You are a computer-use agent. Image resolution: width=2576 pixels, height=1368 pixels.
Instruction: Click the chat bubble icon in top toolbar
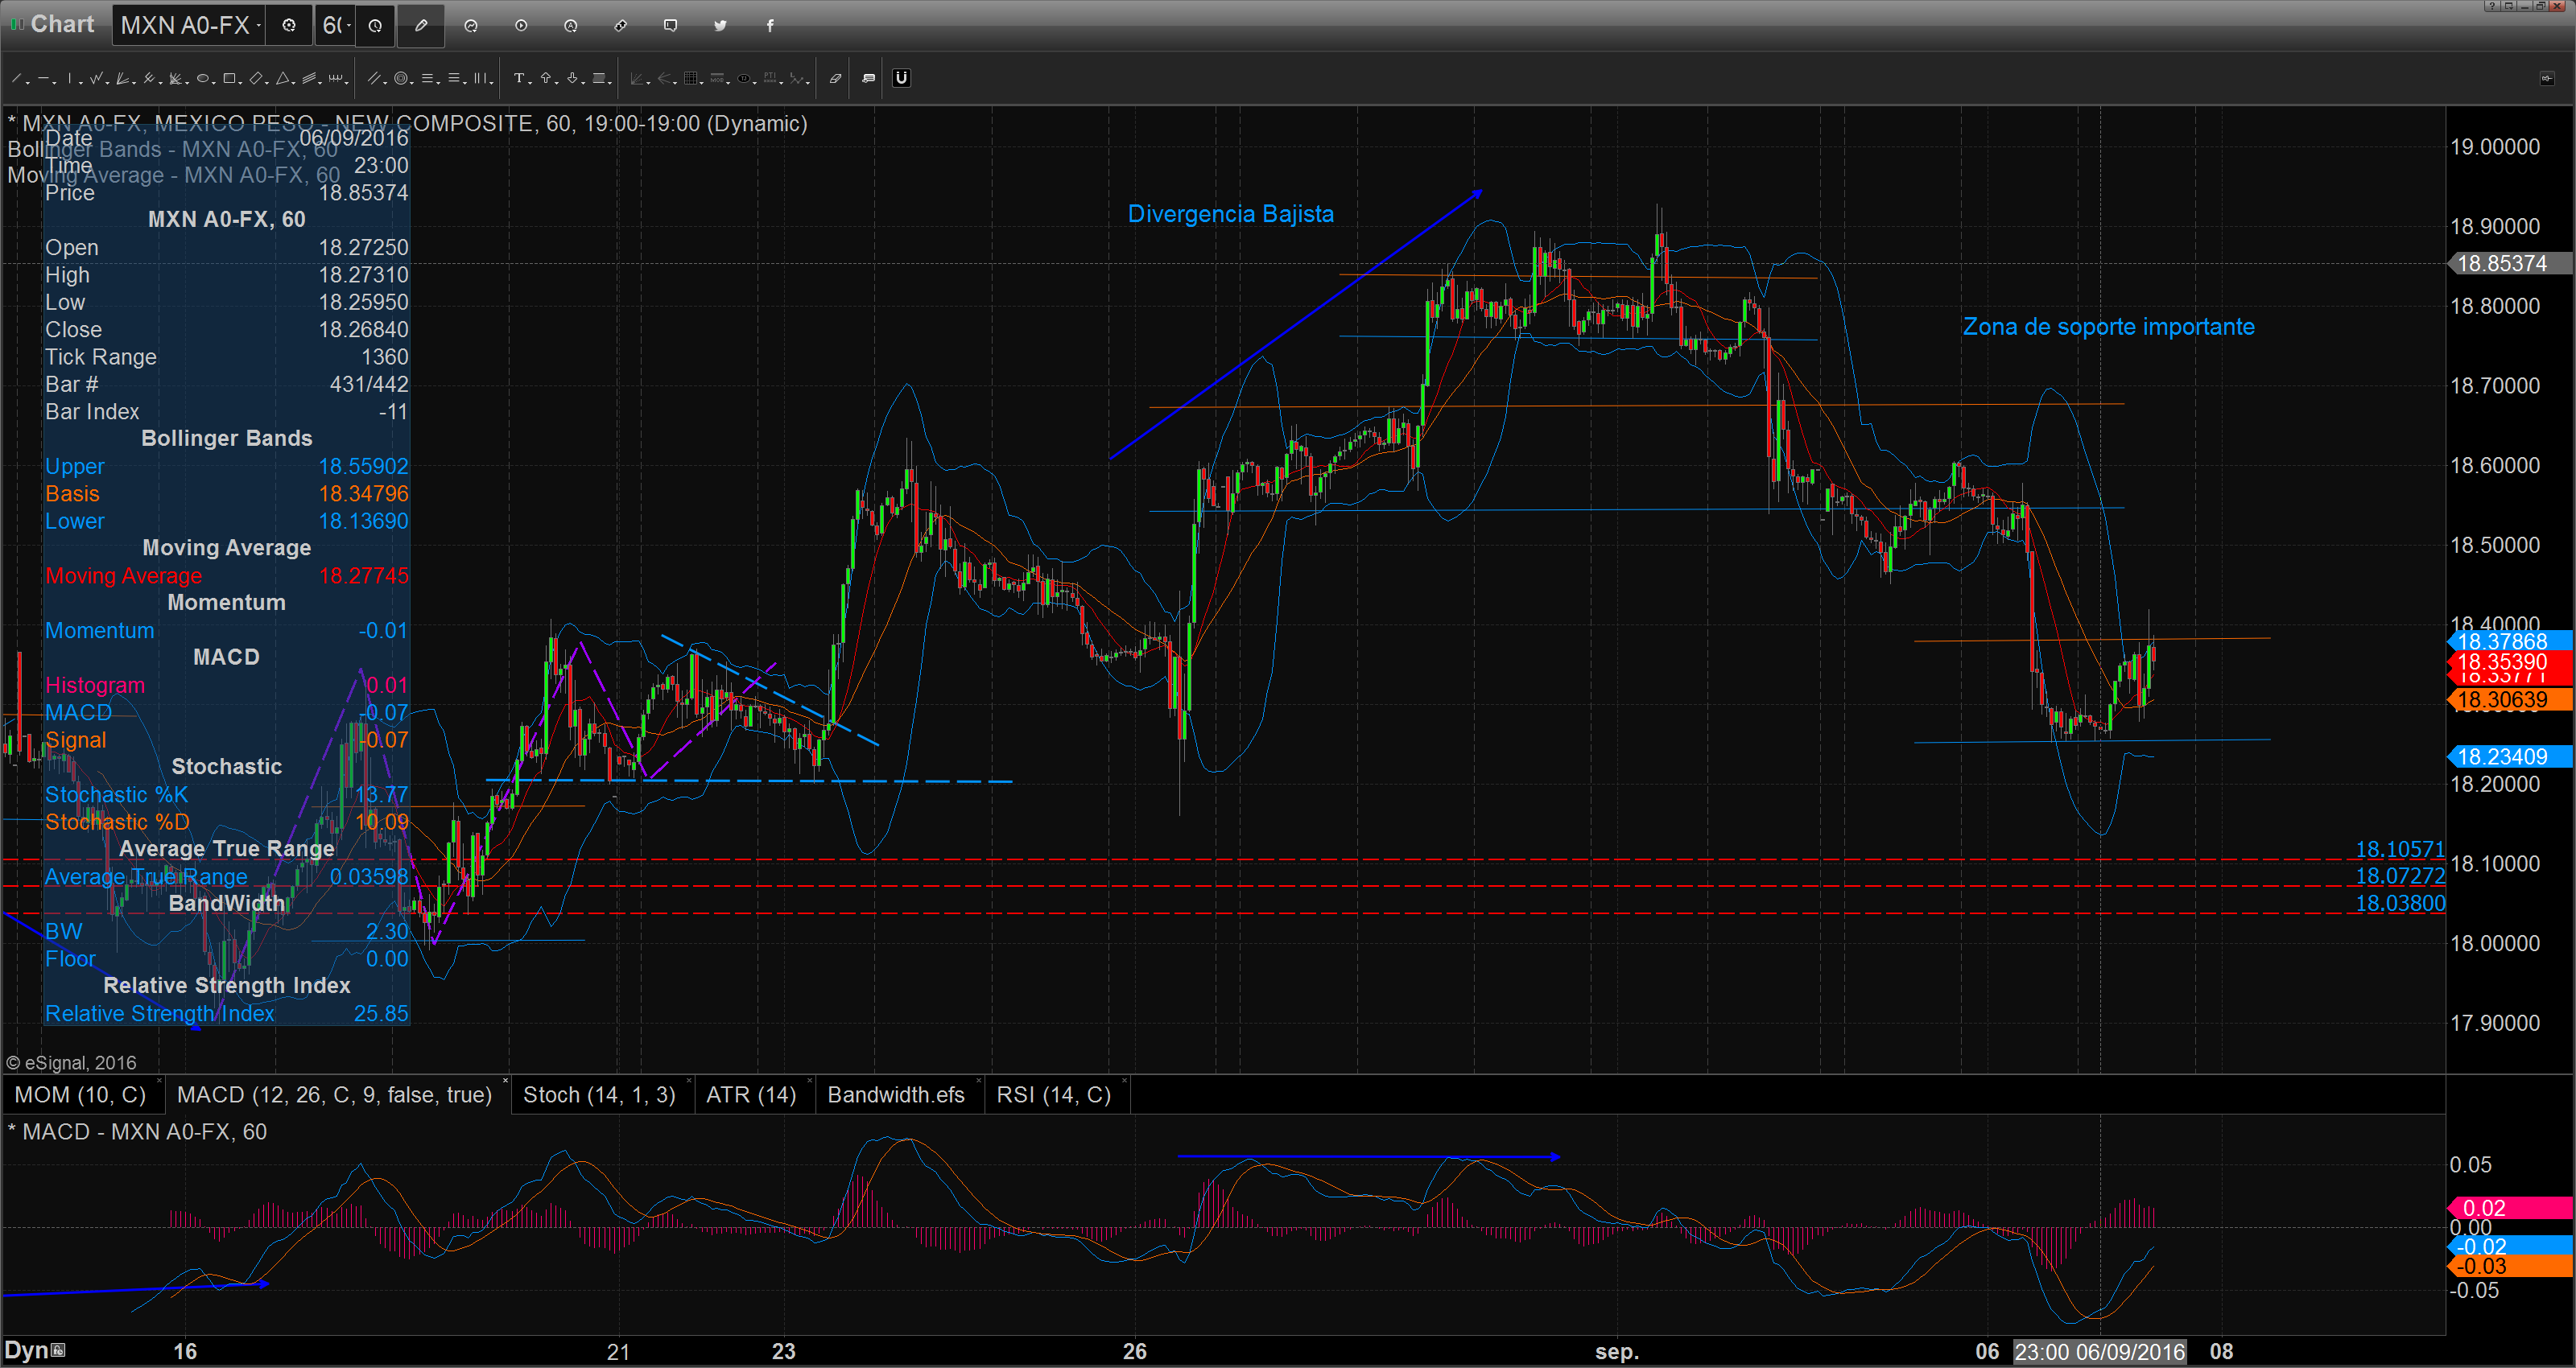(x=670, y=26)
